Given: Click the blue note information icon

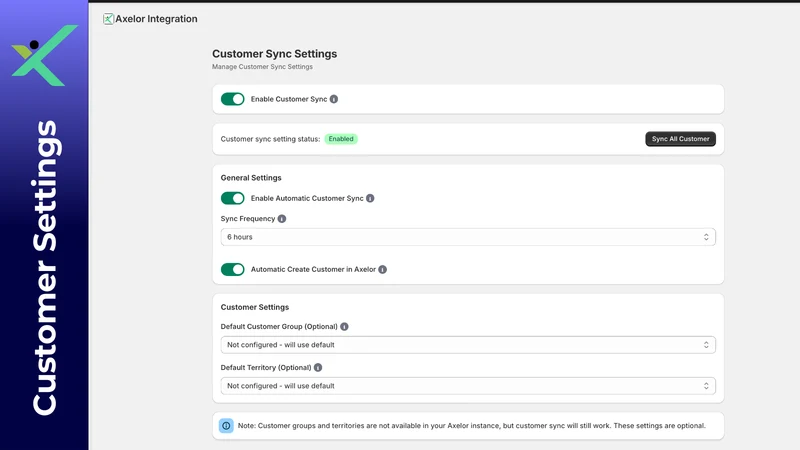Looking at the screenshot, I should (226, 426).
